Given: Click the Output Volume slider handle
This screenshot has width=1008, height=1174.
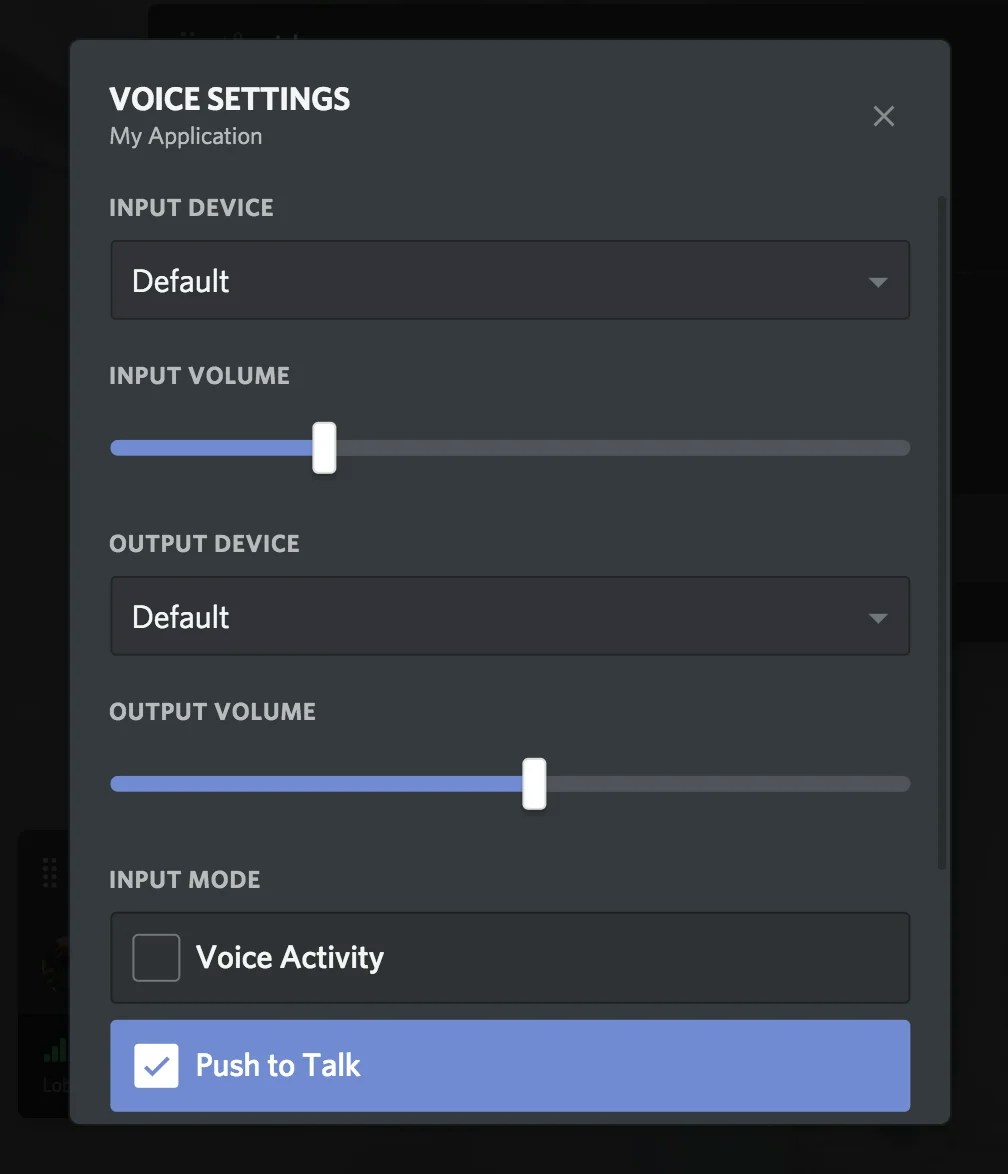Looking at the screenshot, I should pyautogui.click(x=533, y=784).
